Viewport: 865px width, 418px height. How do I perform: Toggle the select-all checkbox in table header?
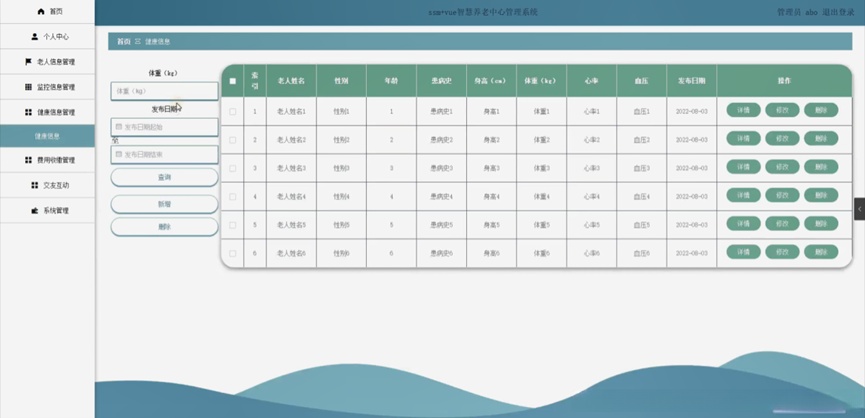click(233, 81)
